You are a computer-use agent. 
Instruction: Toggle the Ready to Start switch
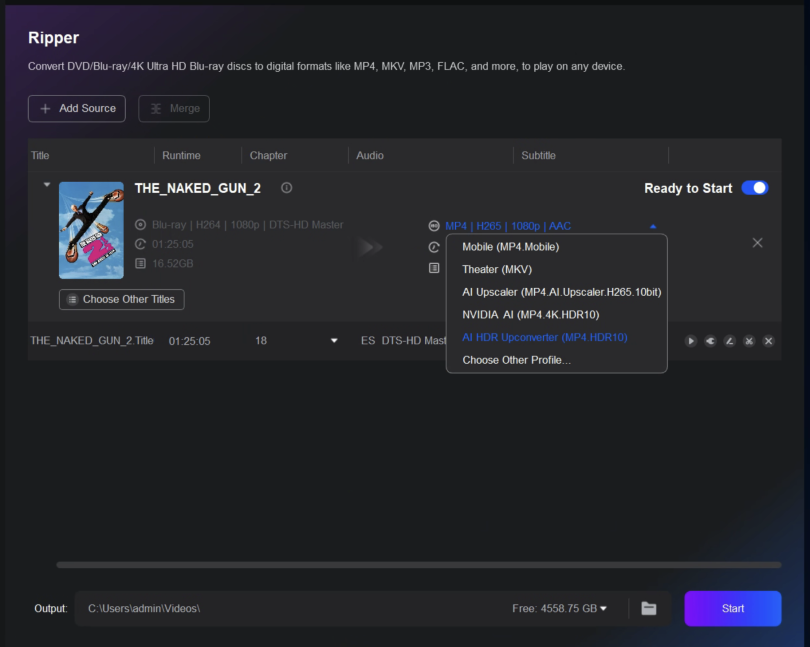[x=755, y=188]
